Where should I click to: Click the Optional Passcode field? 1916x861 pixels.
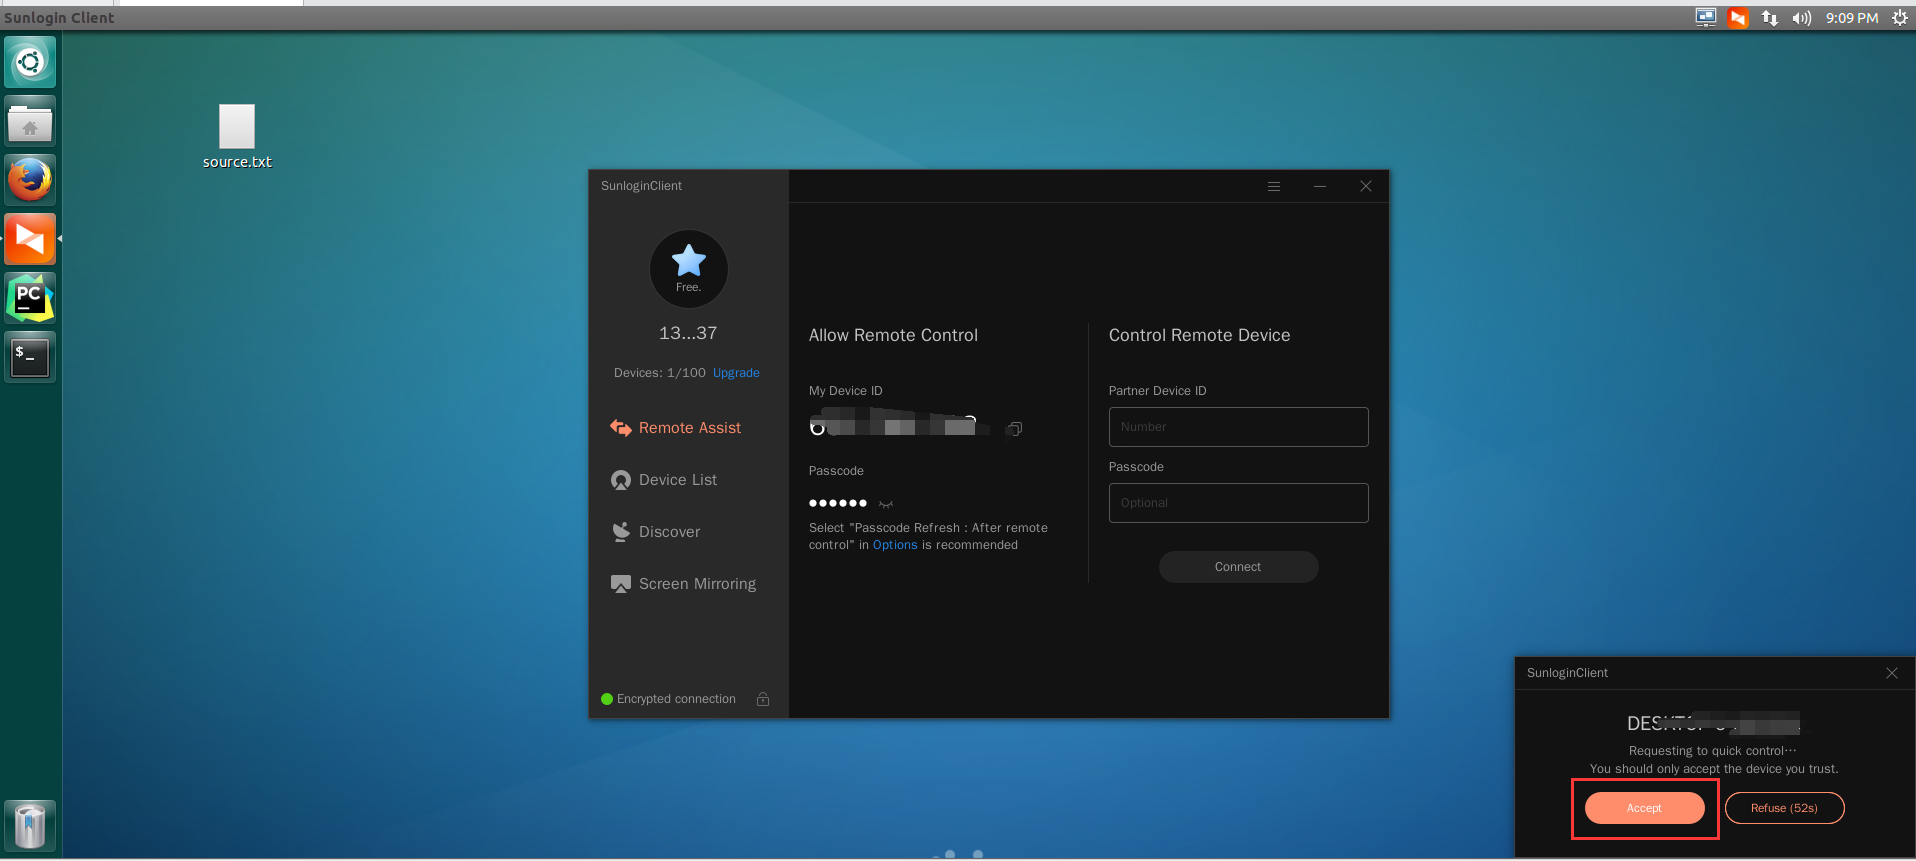(1238, 503)
